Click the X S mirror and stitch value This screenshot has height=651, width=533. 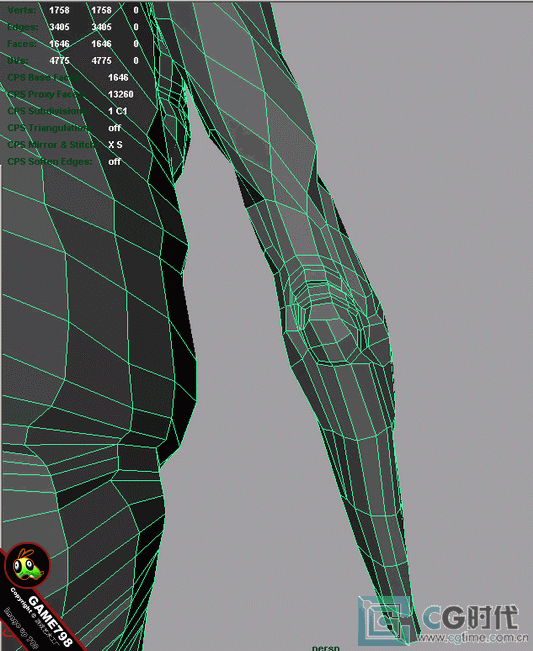coord(115,145)
